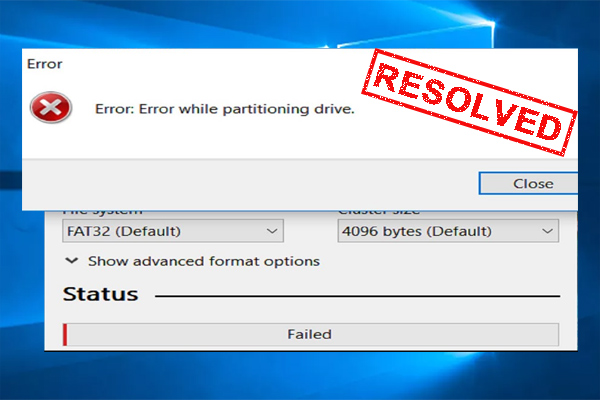
Task: Click the red error X icon
Action: (x=51, y=108)
